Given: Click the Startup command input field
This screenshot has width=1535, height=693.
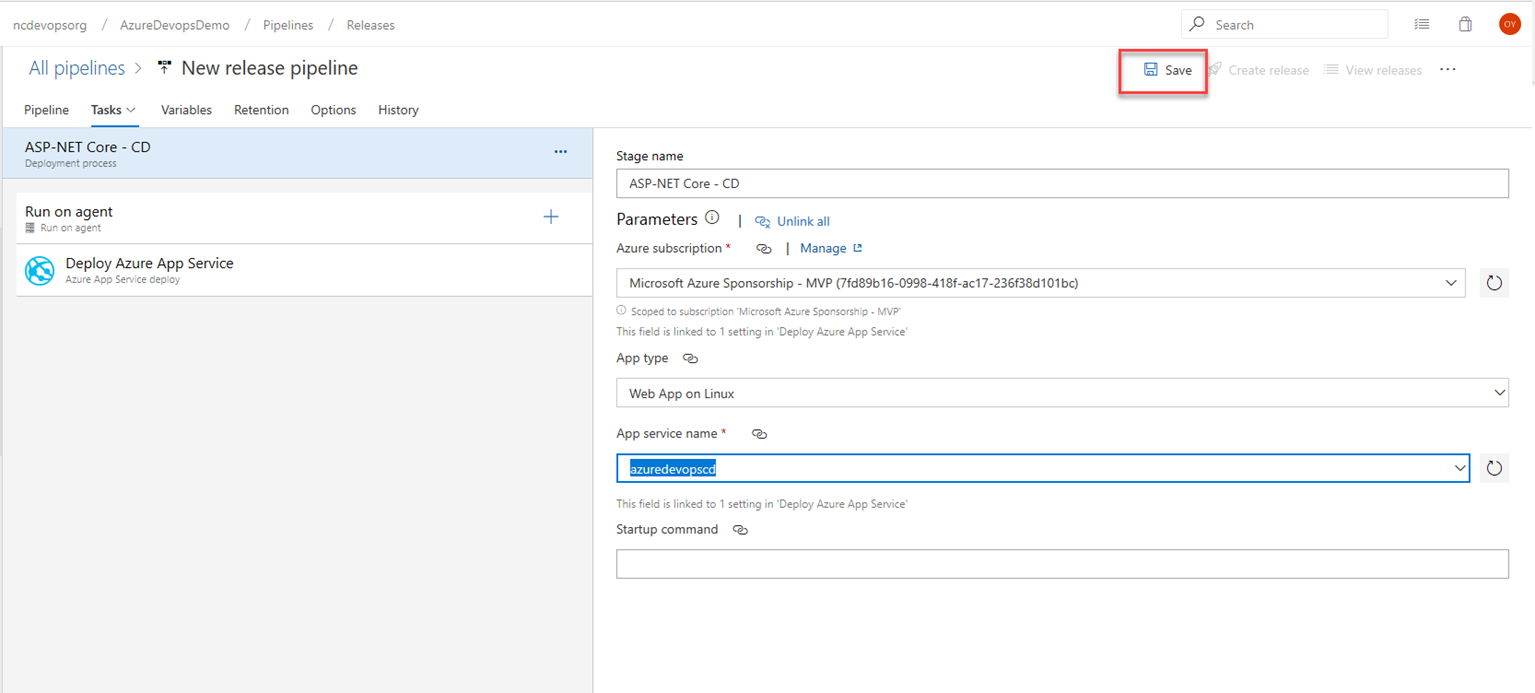Looking at the screenshot, I should pos(1062,564).
